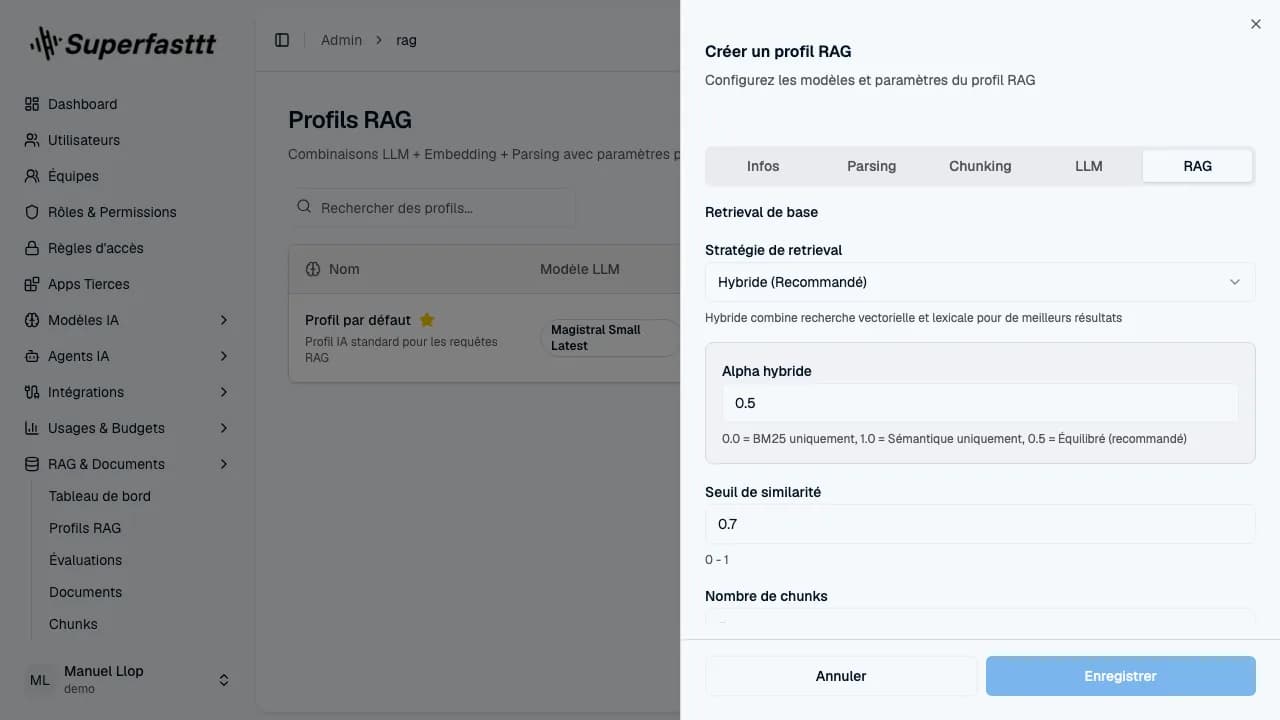Open the Manuel Llop account switcher
Viewport: 1280px width, 720px height.
[128, 680]
